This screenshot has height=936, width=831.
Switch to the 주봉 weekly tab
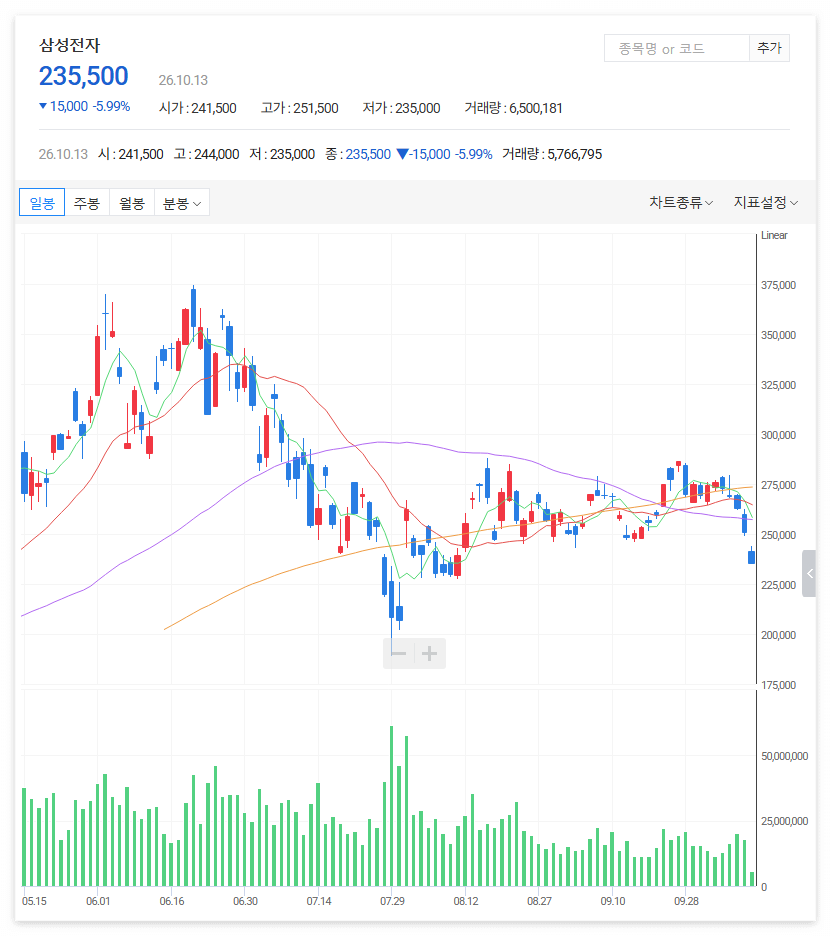coord(87,203)
